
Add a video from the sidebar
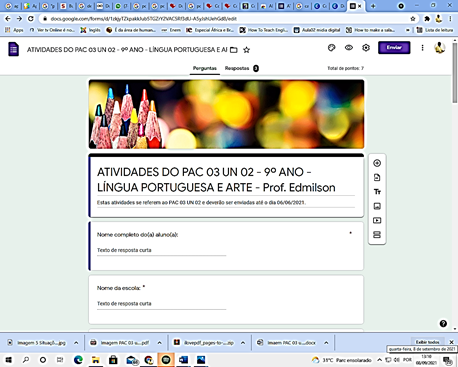(x=377, y=220)
